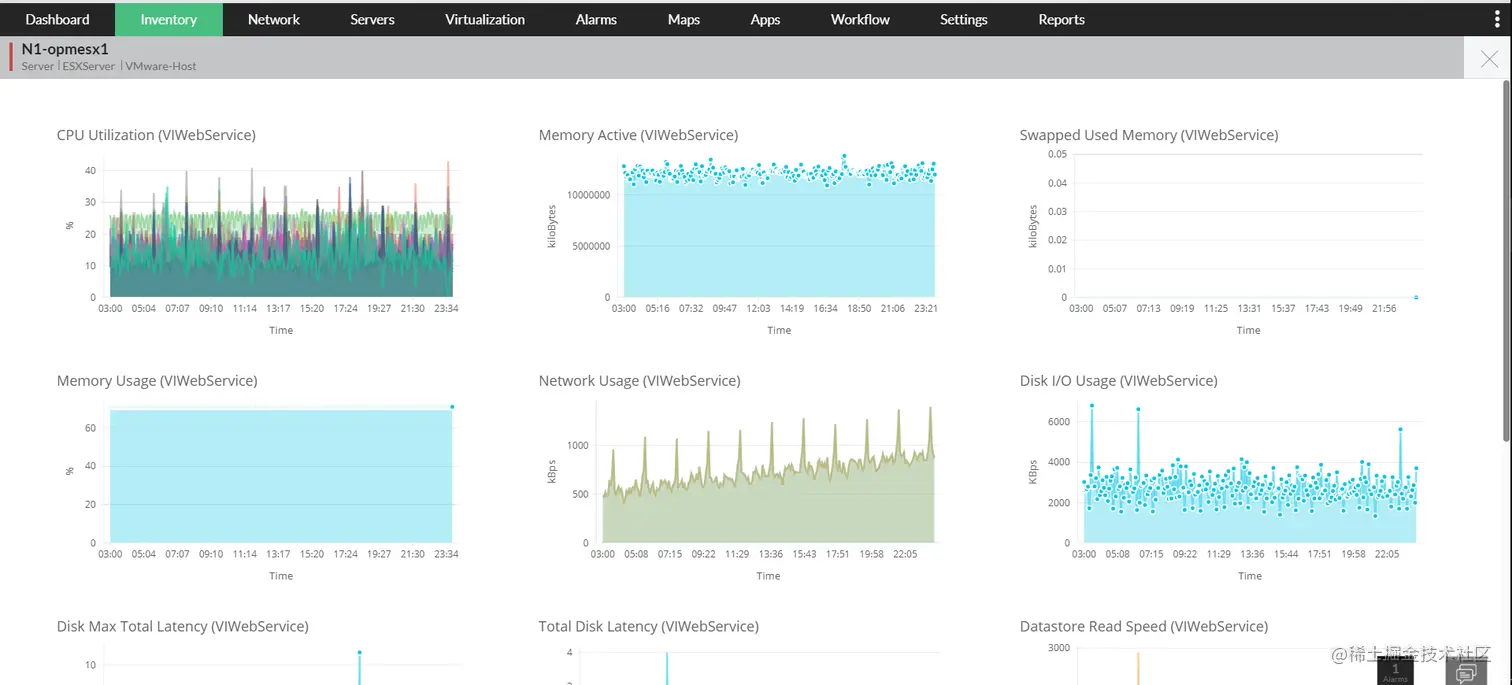Open the Virtualization section

coord(484,19)
